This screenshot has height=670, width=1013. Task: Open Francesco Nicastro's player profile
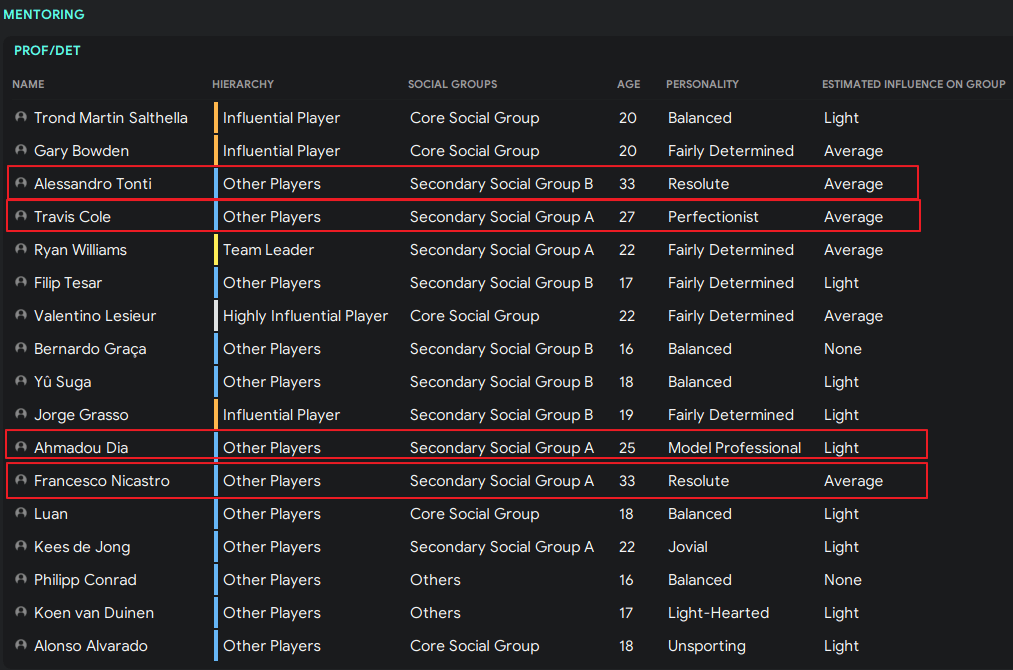pos(101,480)
